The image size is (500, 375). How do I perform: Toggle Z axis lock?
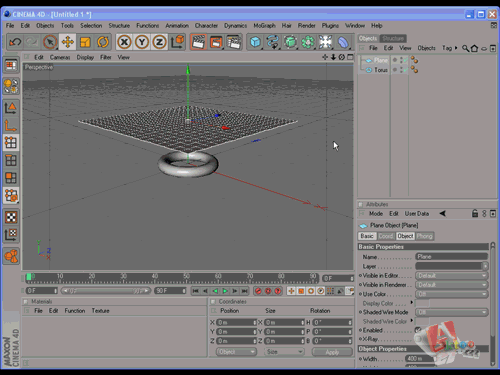160,42
